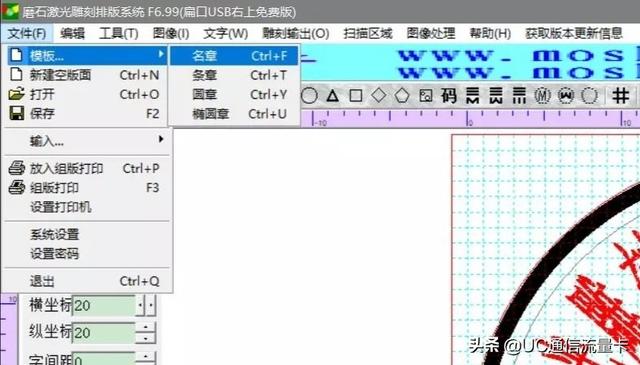Click the 码 code tool icon
Screen dimensions: 640x365
pos(449,96)
